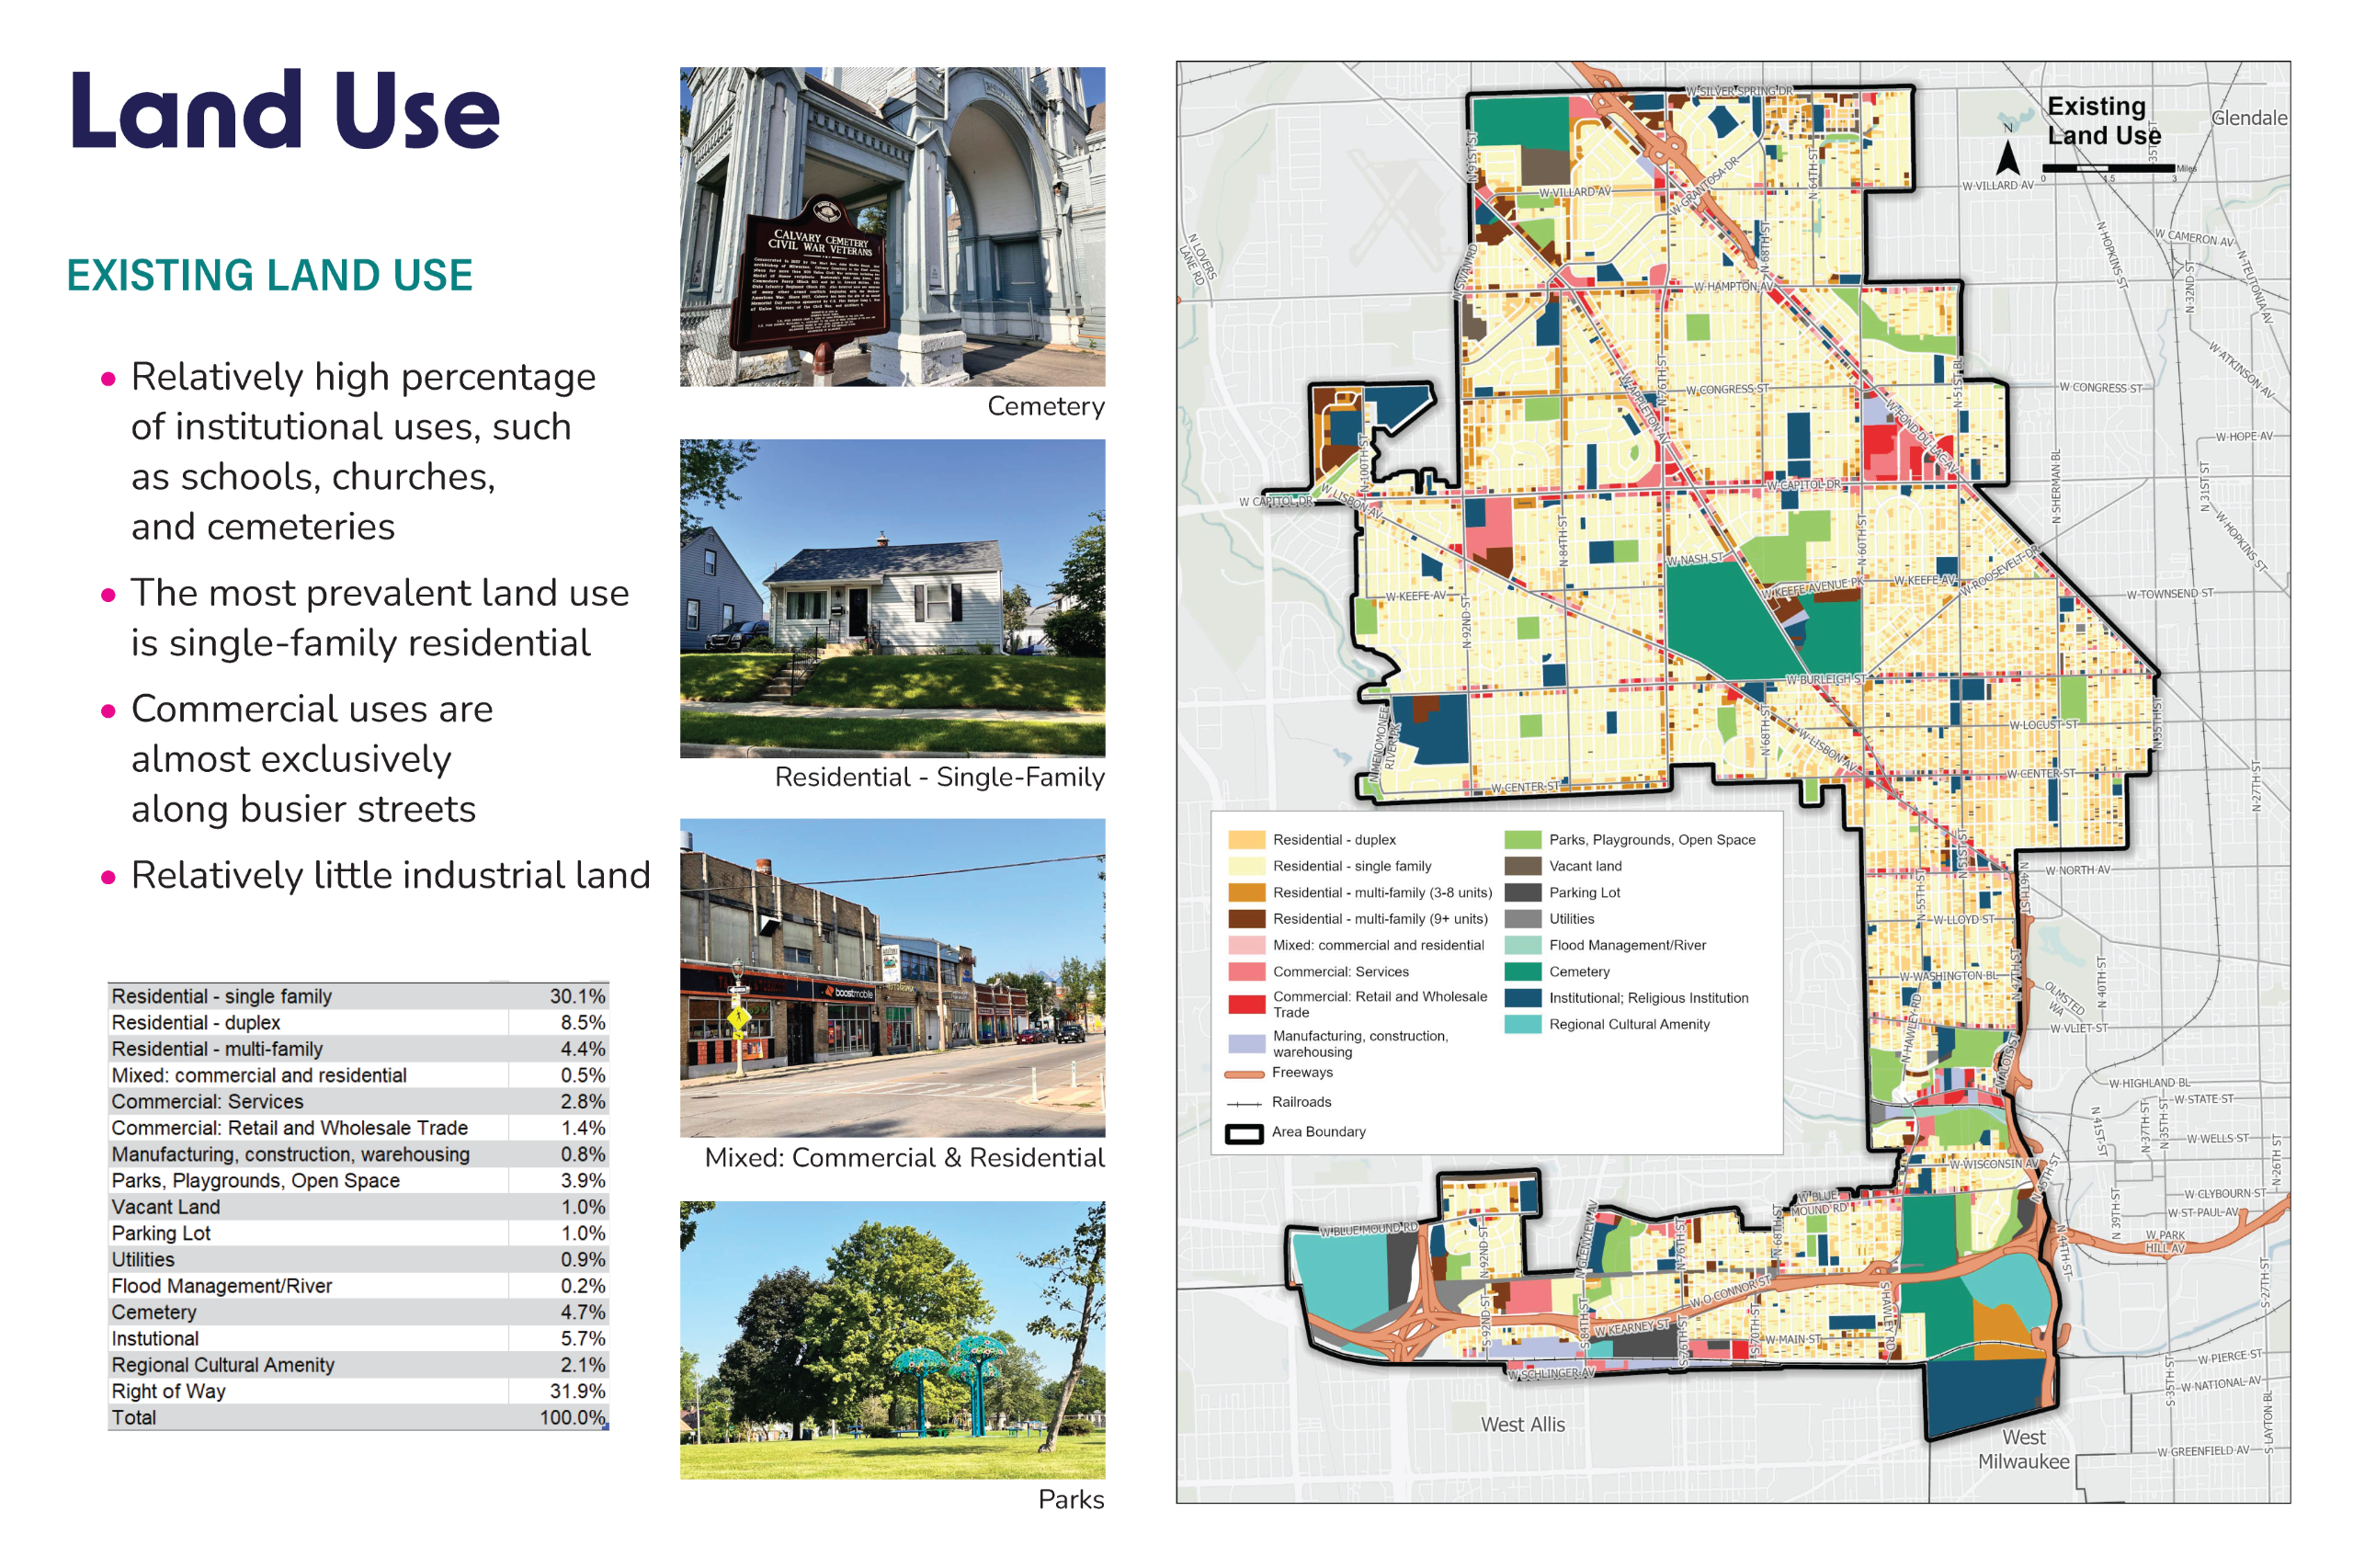This screenshot has width=2353, height=1568.
Task: Open the Parks photo with trees
Action: tap(892, 1339)
